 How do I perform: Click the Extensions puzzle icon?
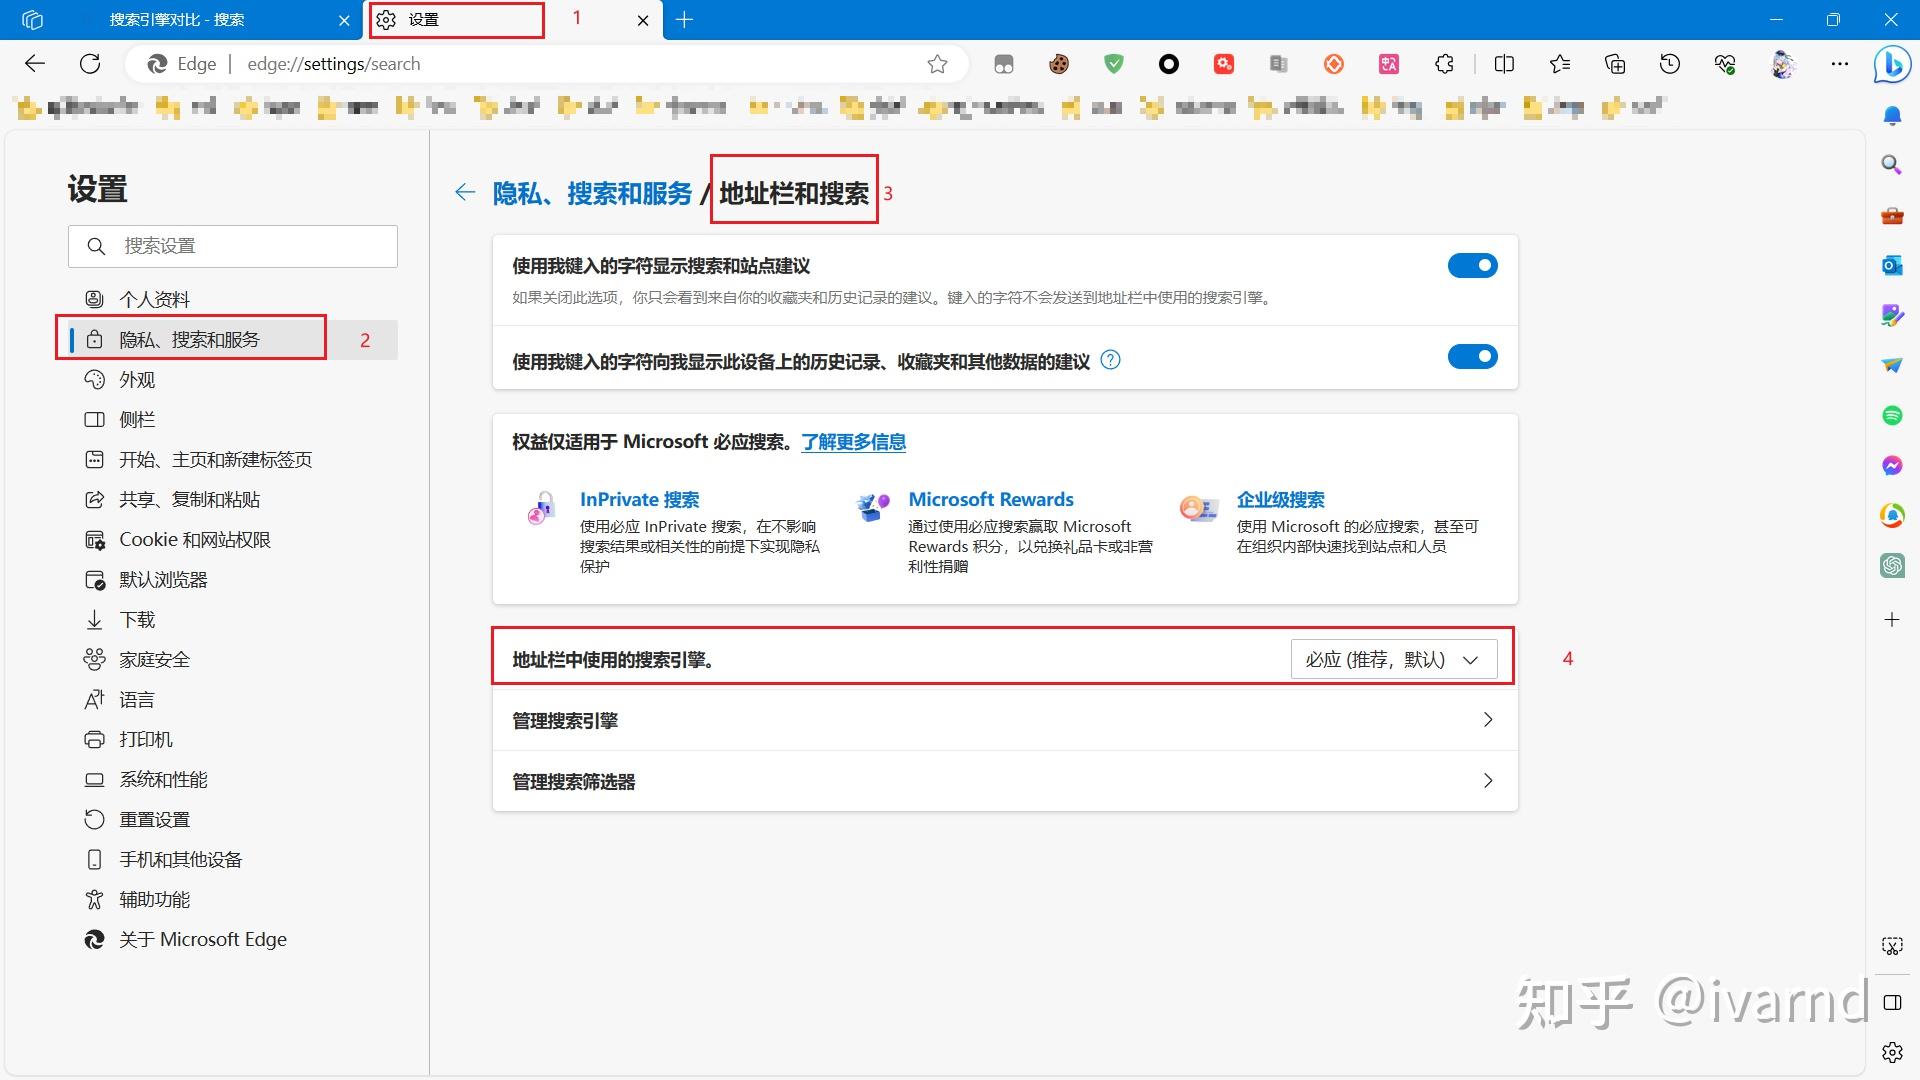coord(1444,63)
